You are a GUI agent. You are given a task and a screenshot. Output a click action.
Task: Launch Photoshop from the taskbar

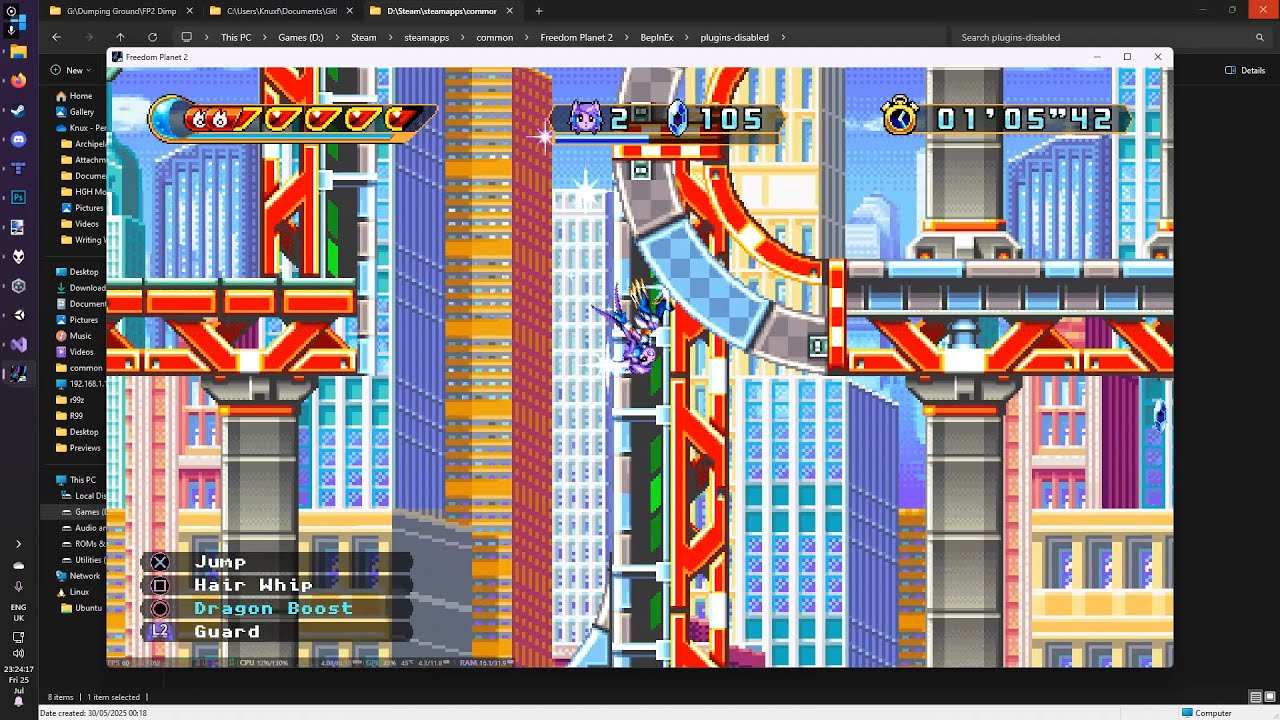pyautogui.click(x=18, y=198)
